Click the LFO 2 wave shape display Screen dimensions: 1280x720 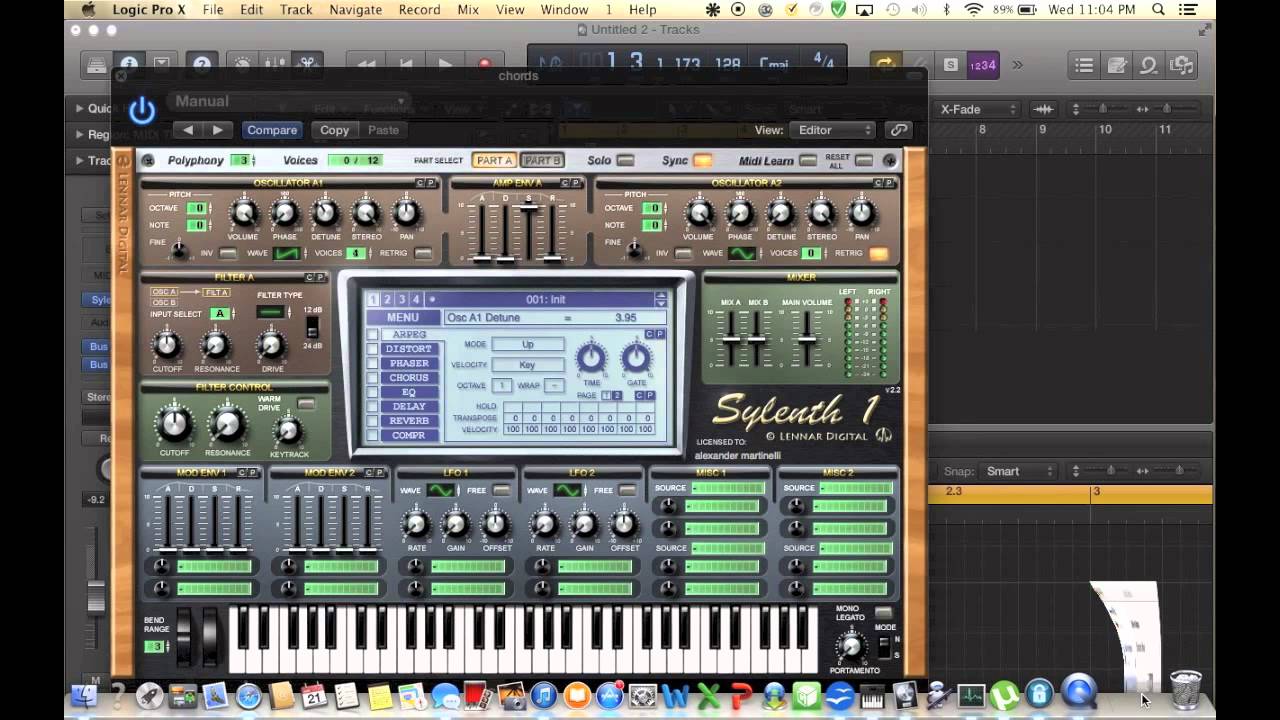567,490
